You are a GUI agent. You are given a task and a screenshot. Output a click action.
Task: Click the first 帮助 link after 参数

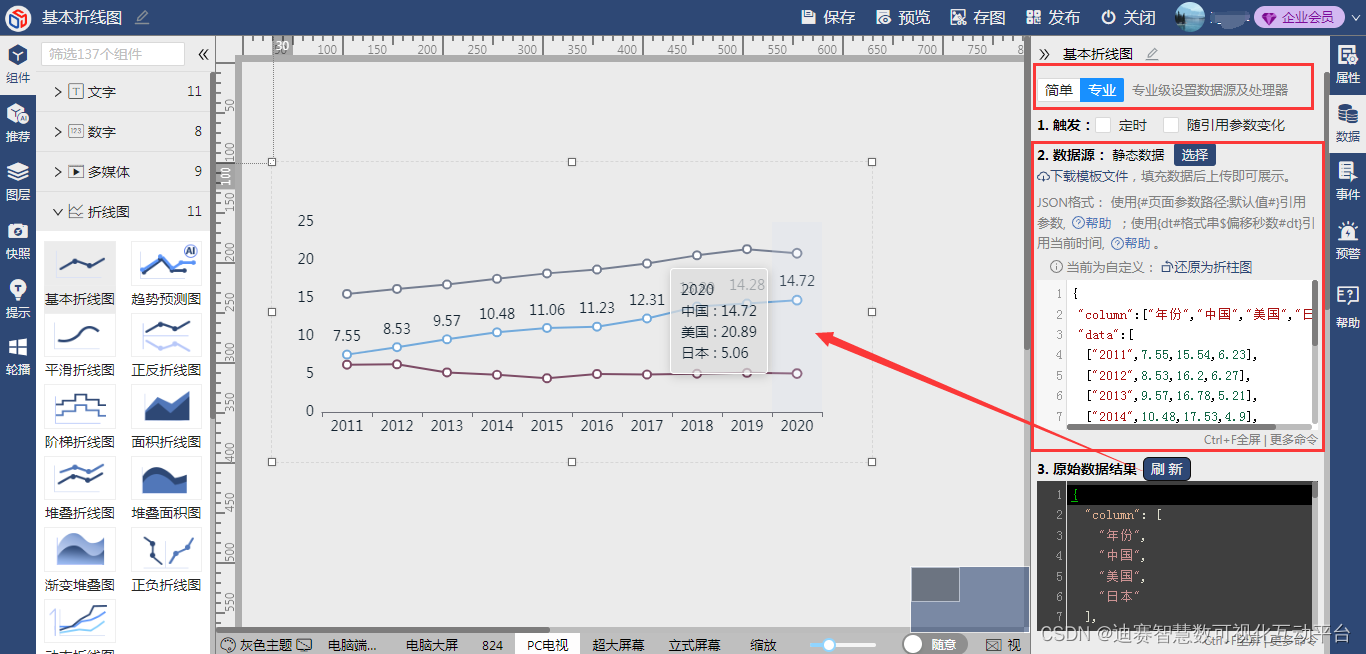1091,222
